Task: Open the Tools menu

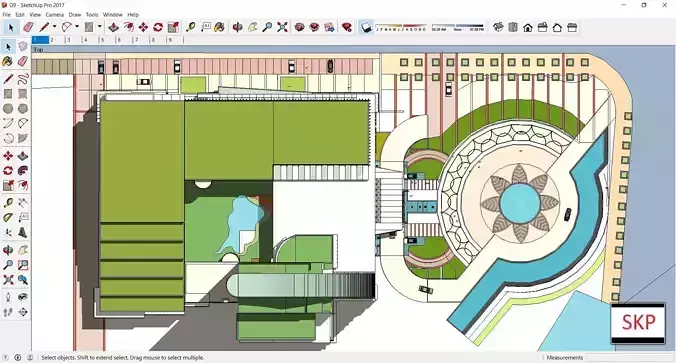Action: click(92, 15)
